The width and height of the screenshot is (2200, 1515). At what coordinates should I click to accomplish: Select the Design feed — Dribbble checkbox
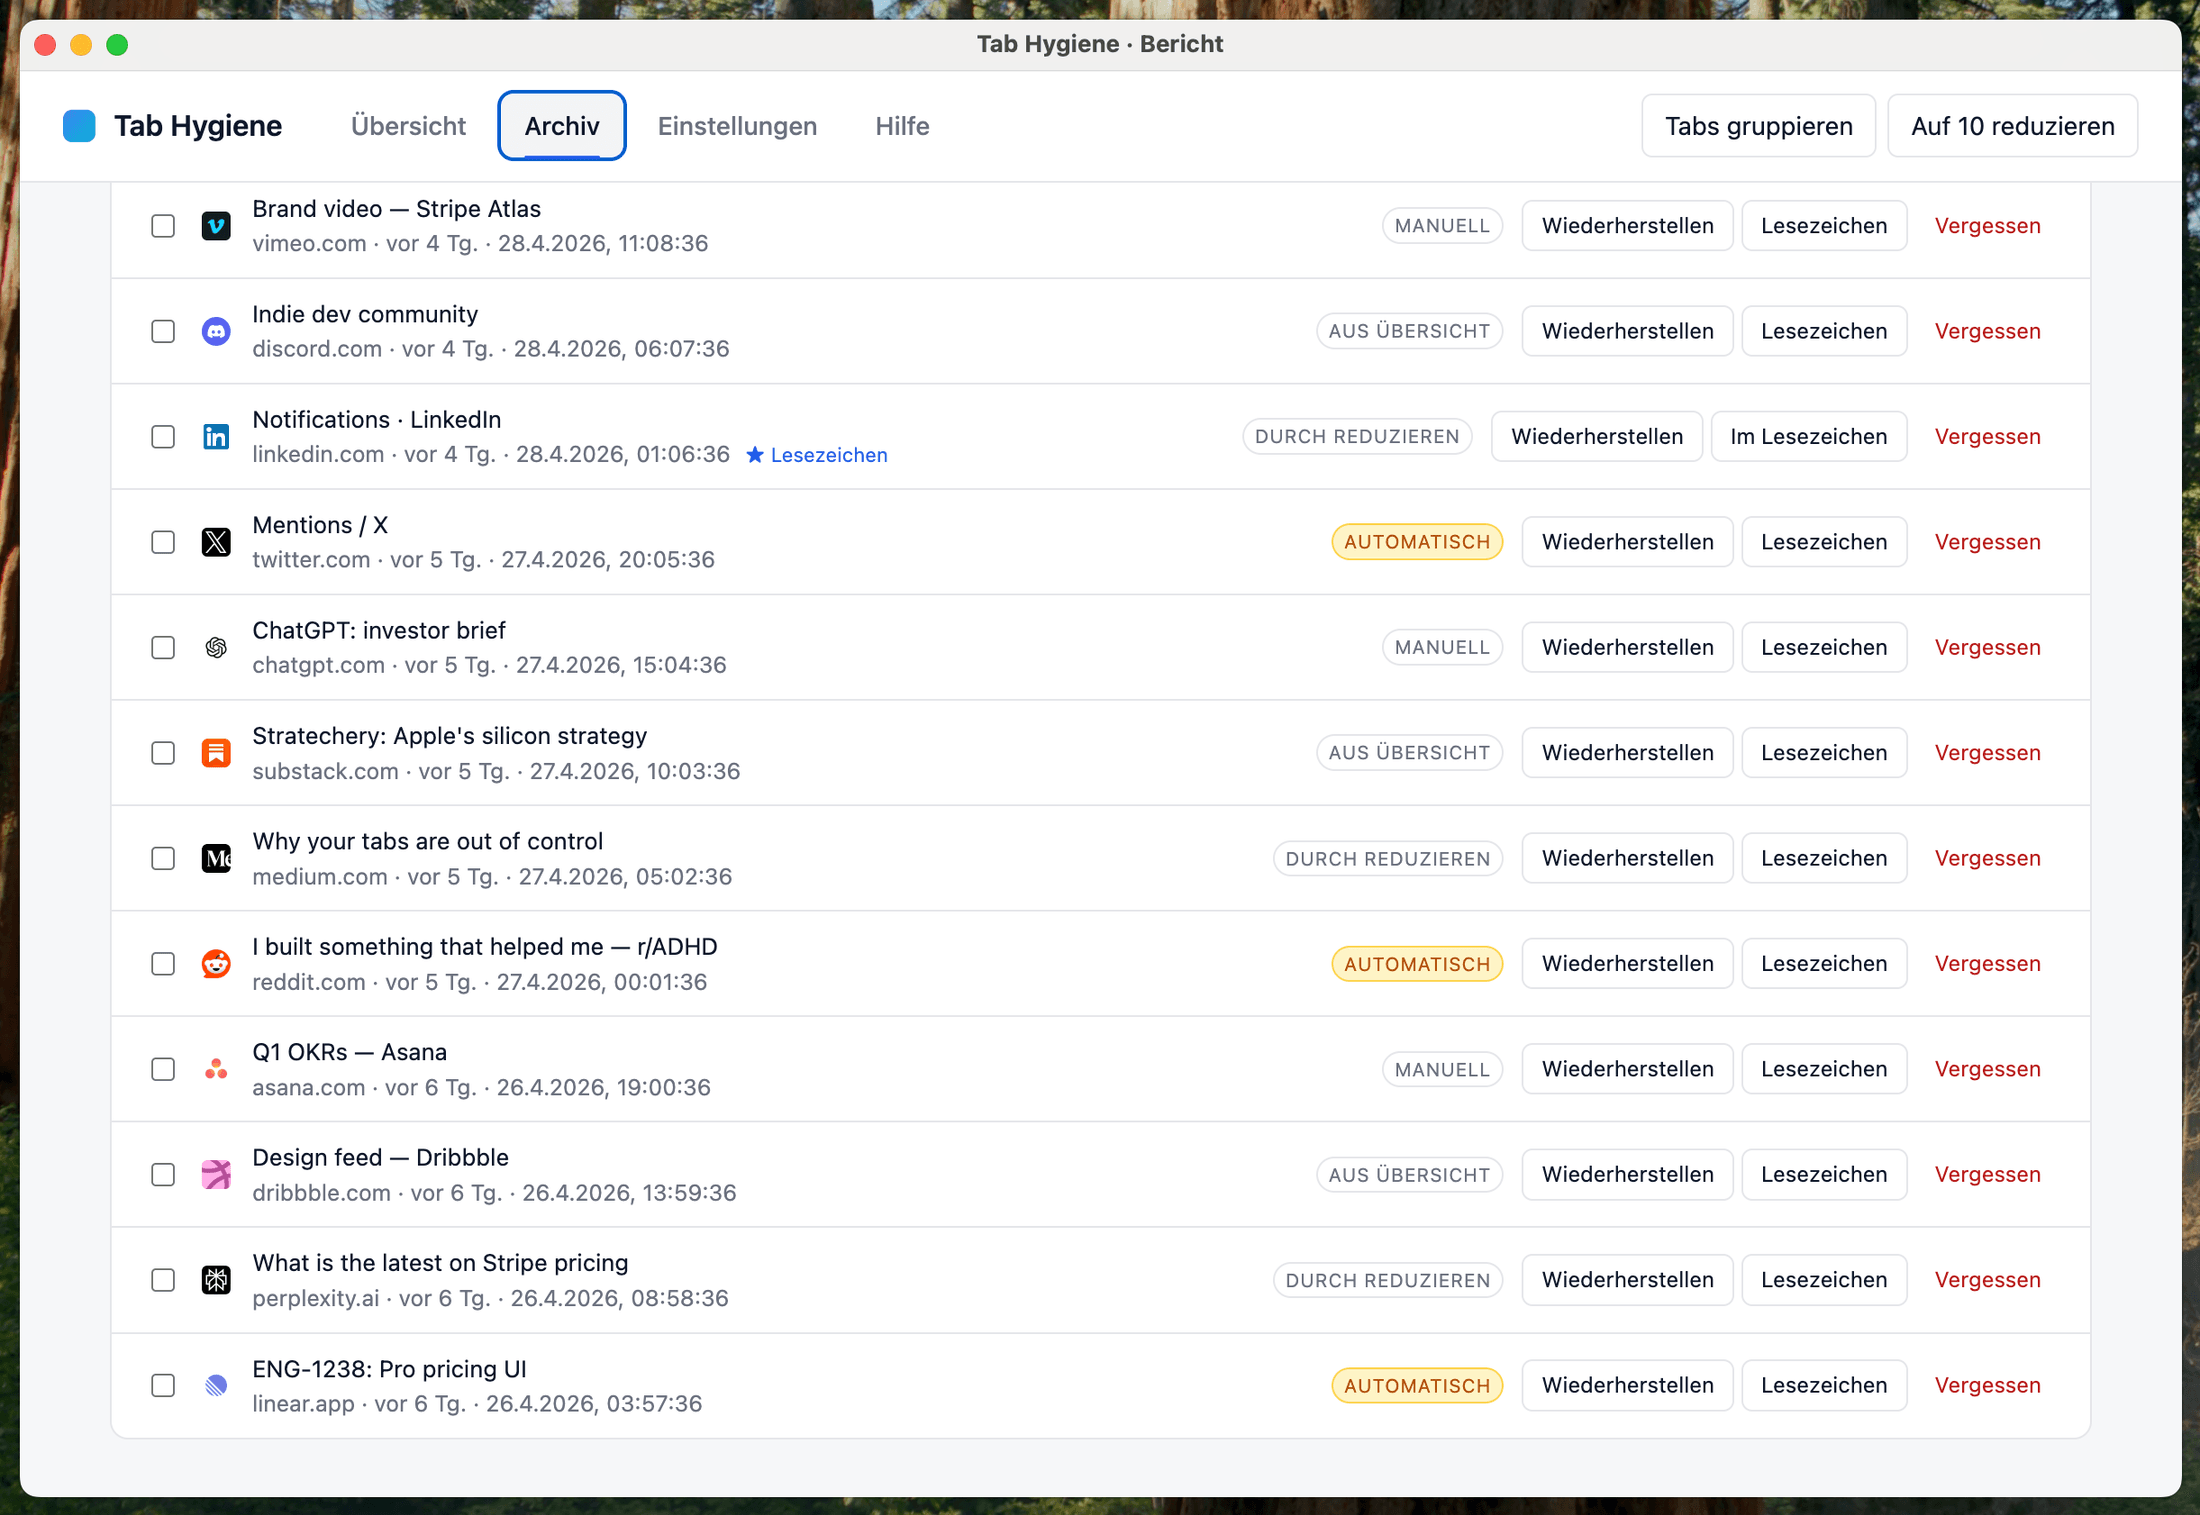pos(163,1175)
